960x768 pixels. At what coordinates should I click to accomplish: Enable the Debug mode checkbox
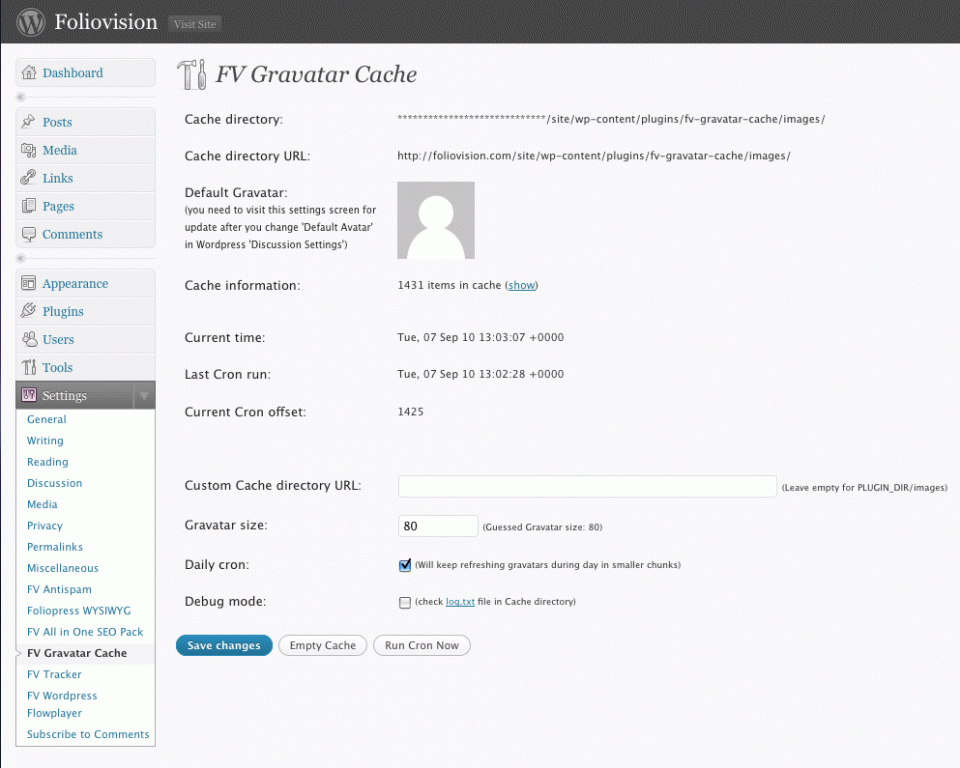tap(405, 602)
